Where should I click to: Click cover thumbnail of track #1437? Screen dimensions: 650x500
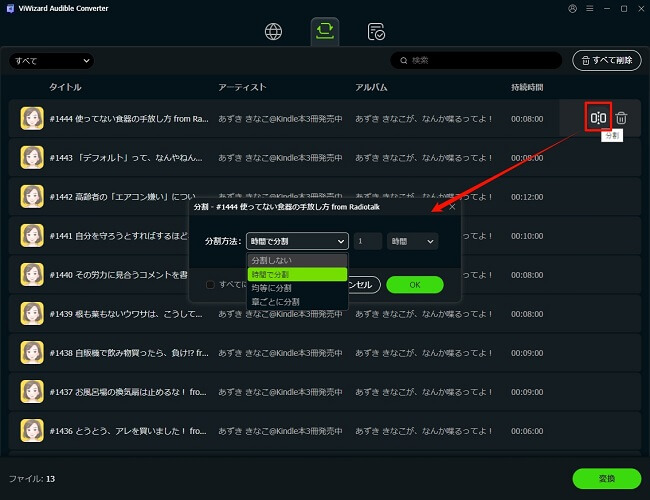(32, 391)
